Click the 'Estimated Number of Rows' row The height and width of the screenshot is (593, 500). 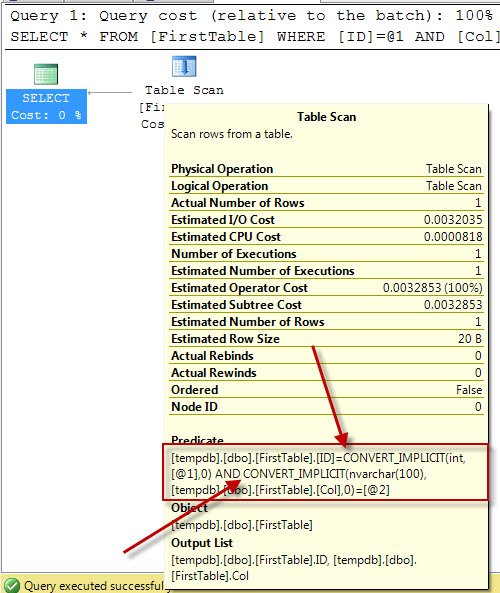click(326, 322)
